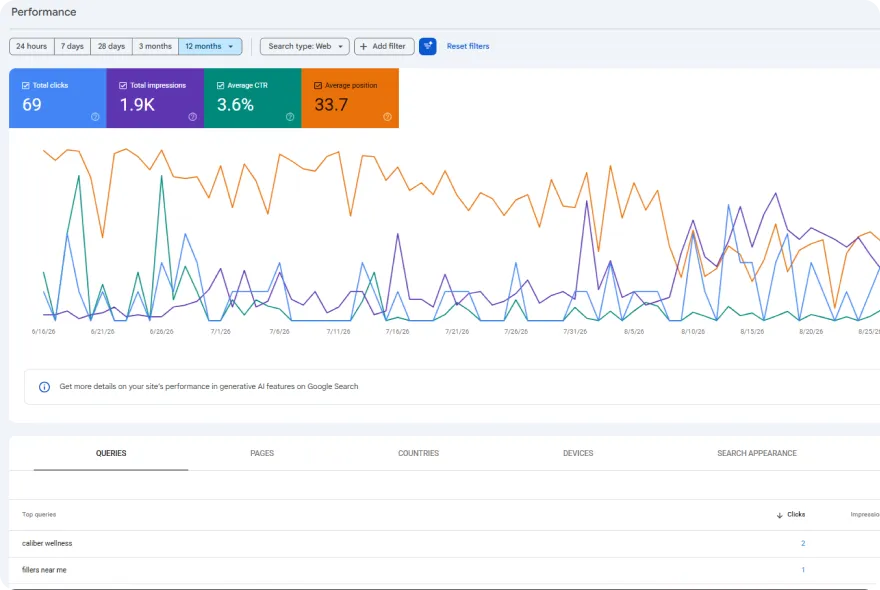Viewport: 880px width, 590px height.
Task: Click the Clicks sort arrow icon
Action: click(x=780, y=515)
